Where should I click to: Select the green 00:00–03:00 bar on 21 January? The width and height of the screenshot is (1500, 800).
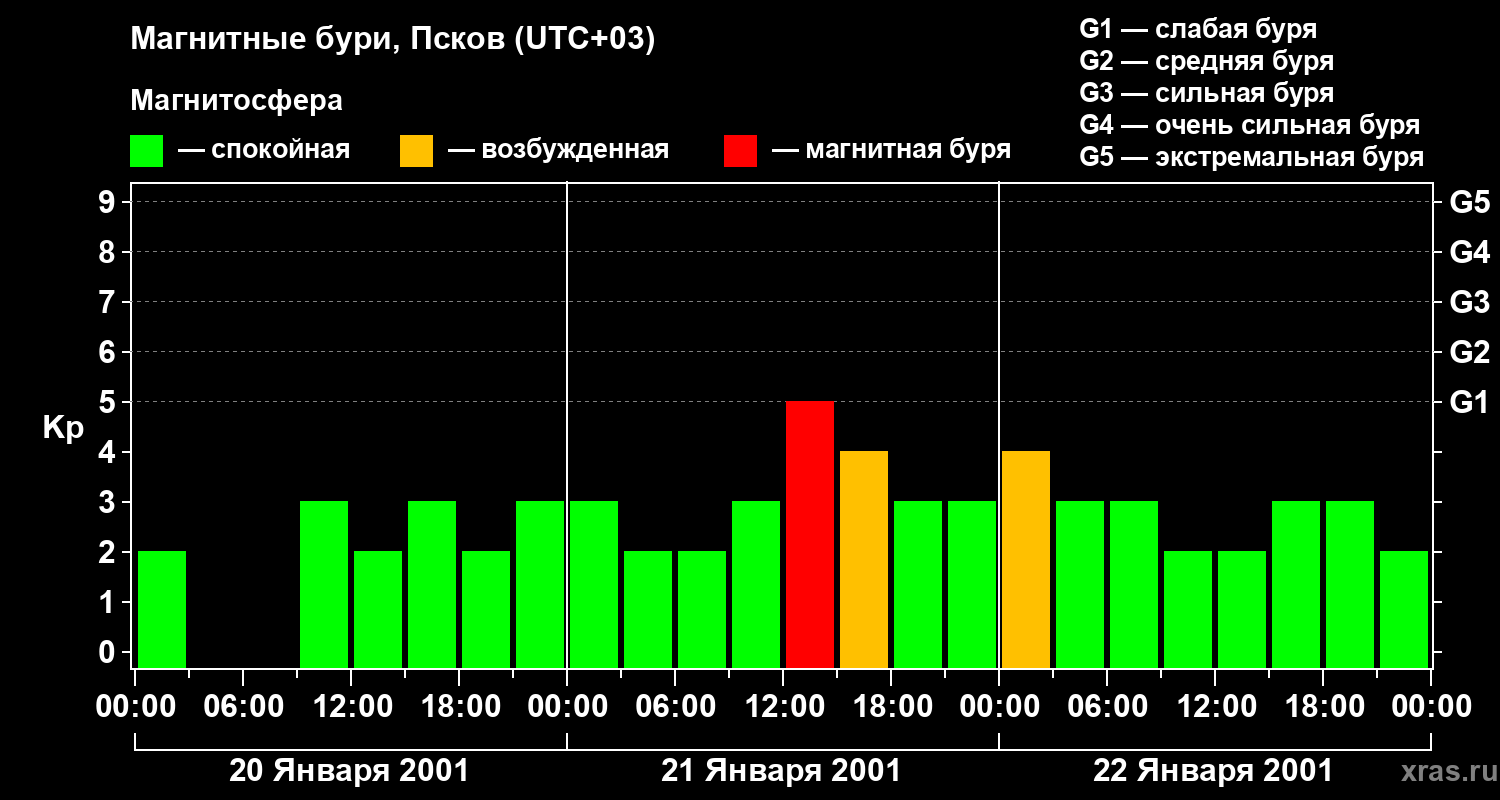tap(594, 584)
